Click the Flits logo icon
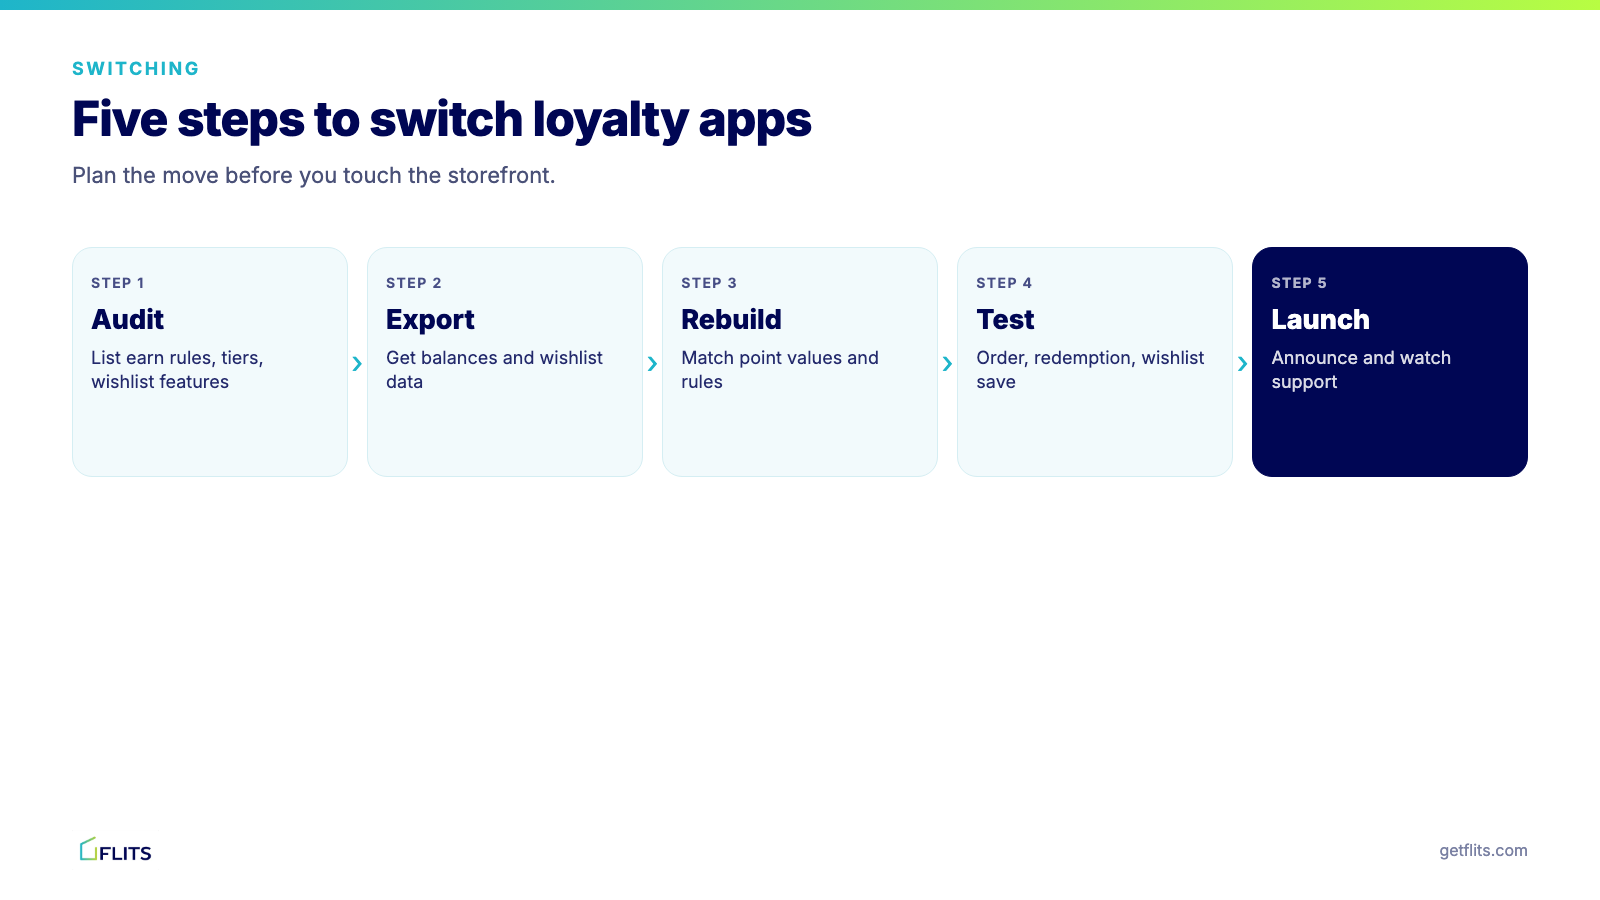Viewport: 1600px width, 900px height. (116, 850)
